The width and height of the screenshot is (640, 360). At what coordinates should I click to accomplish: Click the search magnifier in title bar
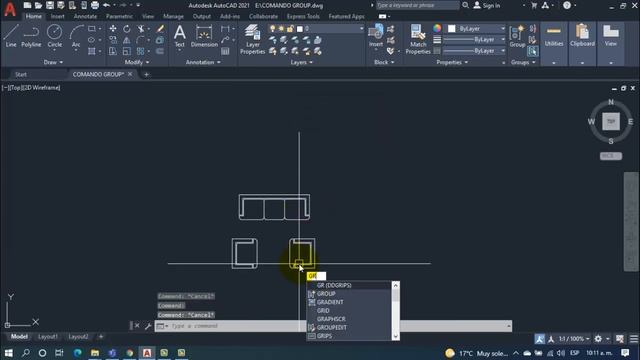(465, 5)
